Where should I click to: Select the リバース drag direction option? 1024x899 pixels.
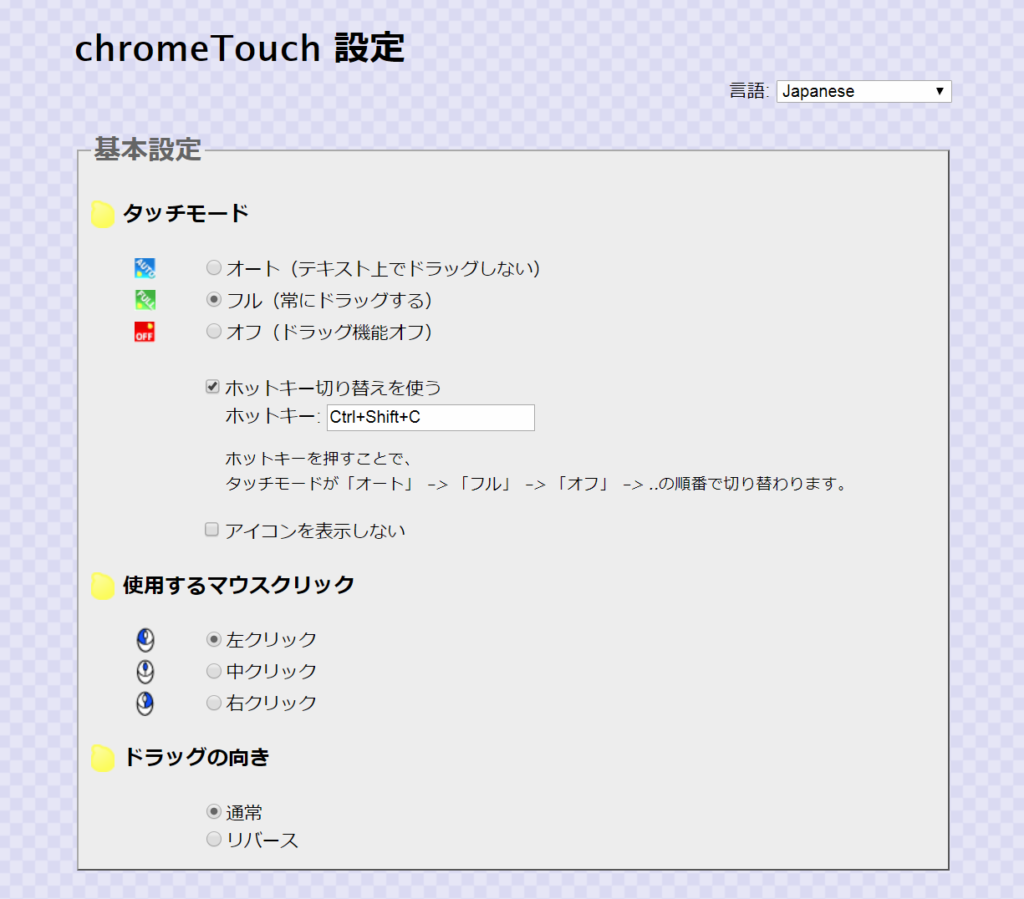(x=213, y=839)
